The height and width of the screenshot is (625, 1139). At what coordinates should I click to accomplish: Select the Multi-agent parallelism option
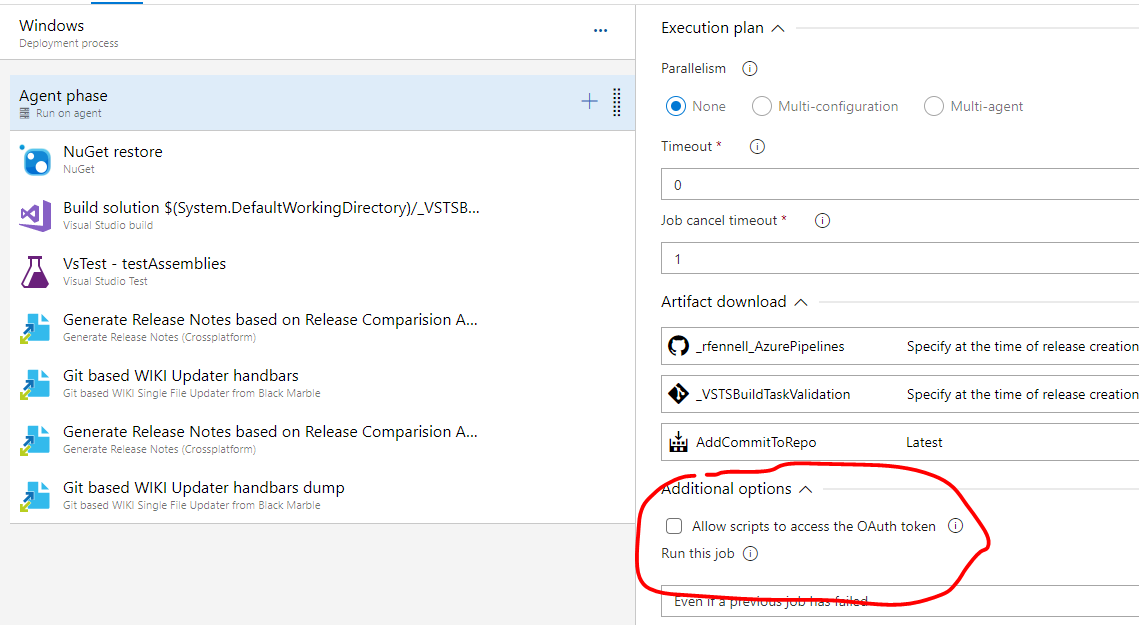(x=933, y=106)
